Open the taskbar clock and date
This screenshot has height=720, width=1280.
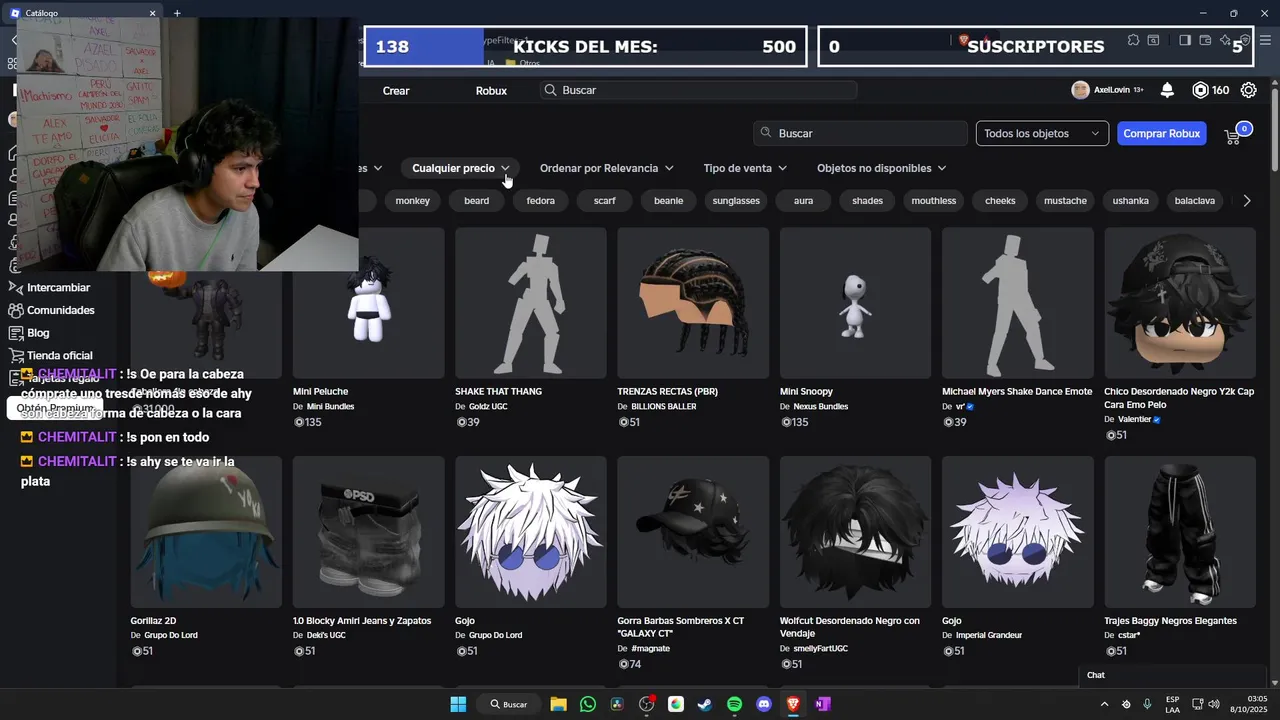[1250, 704]
